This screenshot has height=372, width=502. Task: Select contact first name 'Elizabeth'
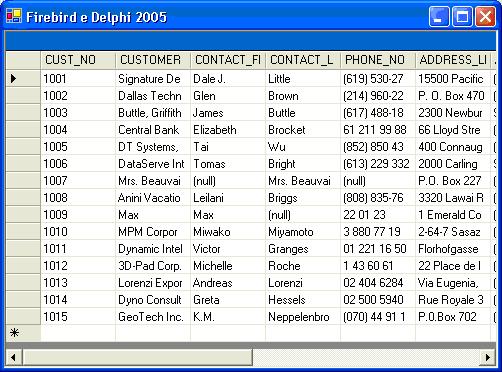pos(228,130)
